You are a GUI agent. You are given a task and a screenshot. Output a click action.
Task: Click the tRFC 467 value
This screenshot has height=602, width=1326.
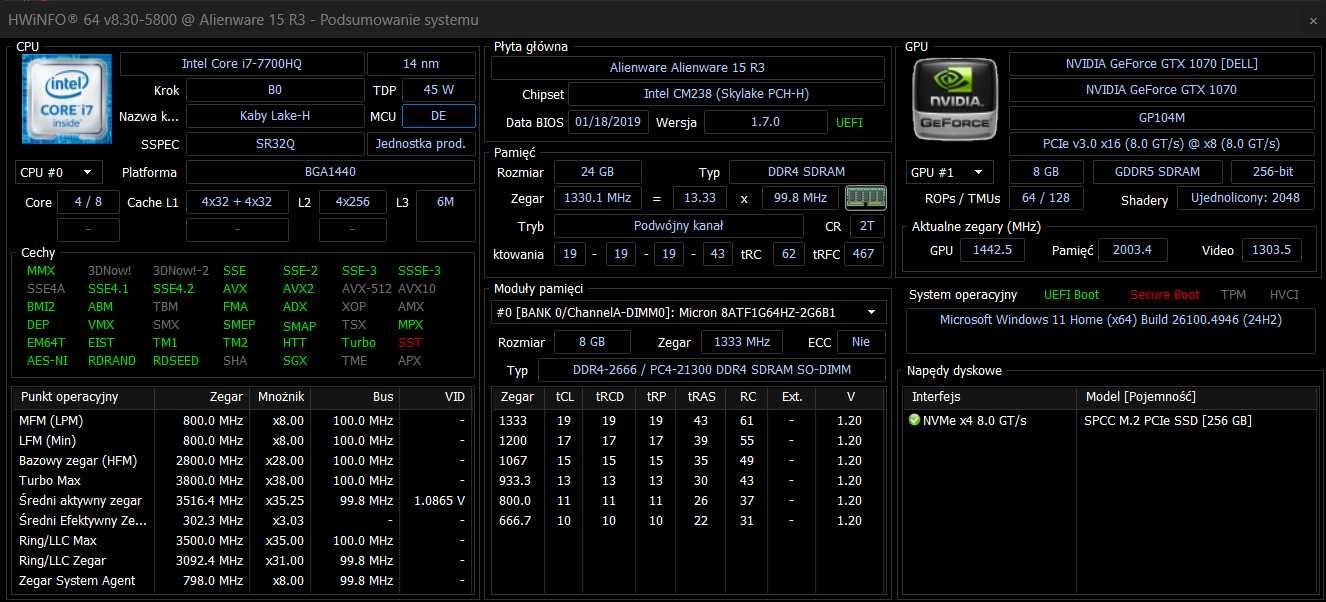click(x=866, y=254)
